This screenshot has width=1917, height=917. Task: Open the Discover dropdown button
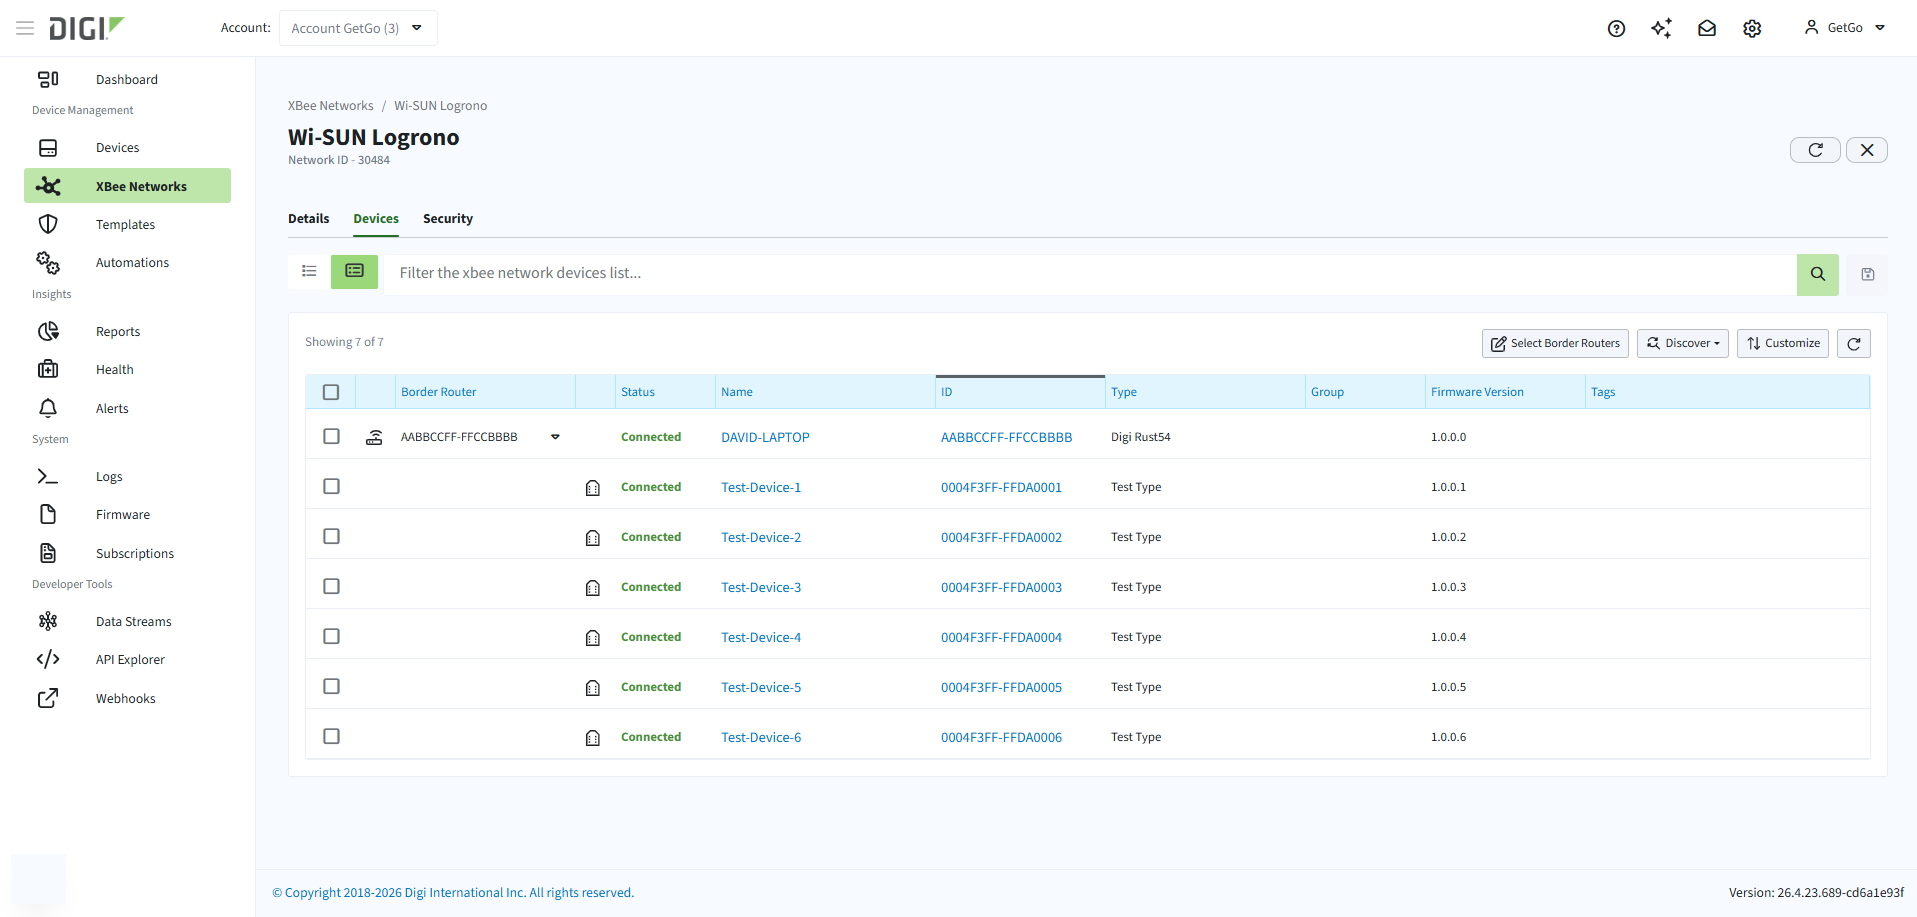[1682, 343]
